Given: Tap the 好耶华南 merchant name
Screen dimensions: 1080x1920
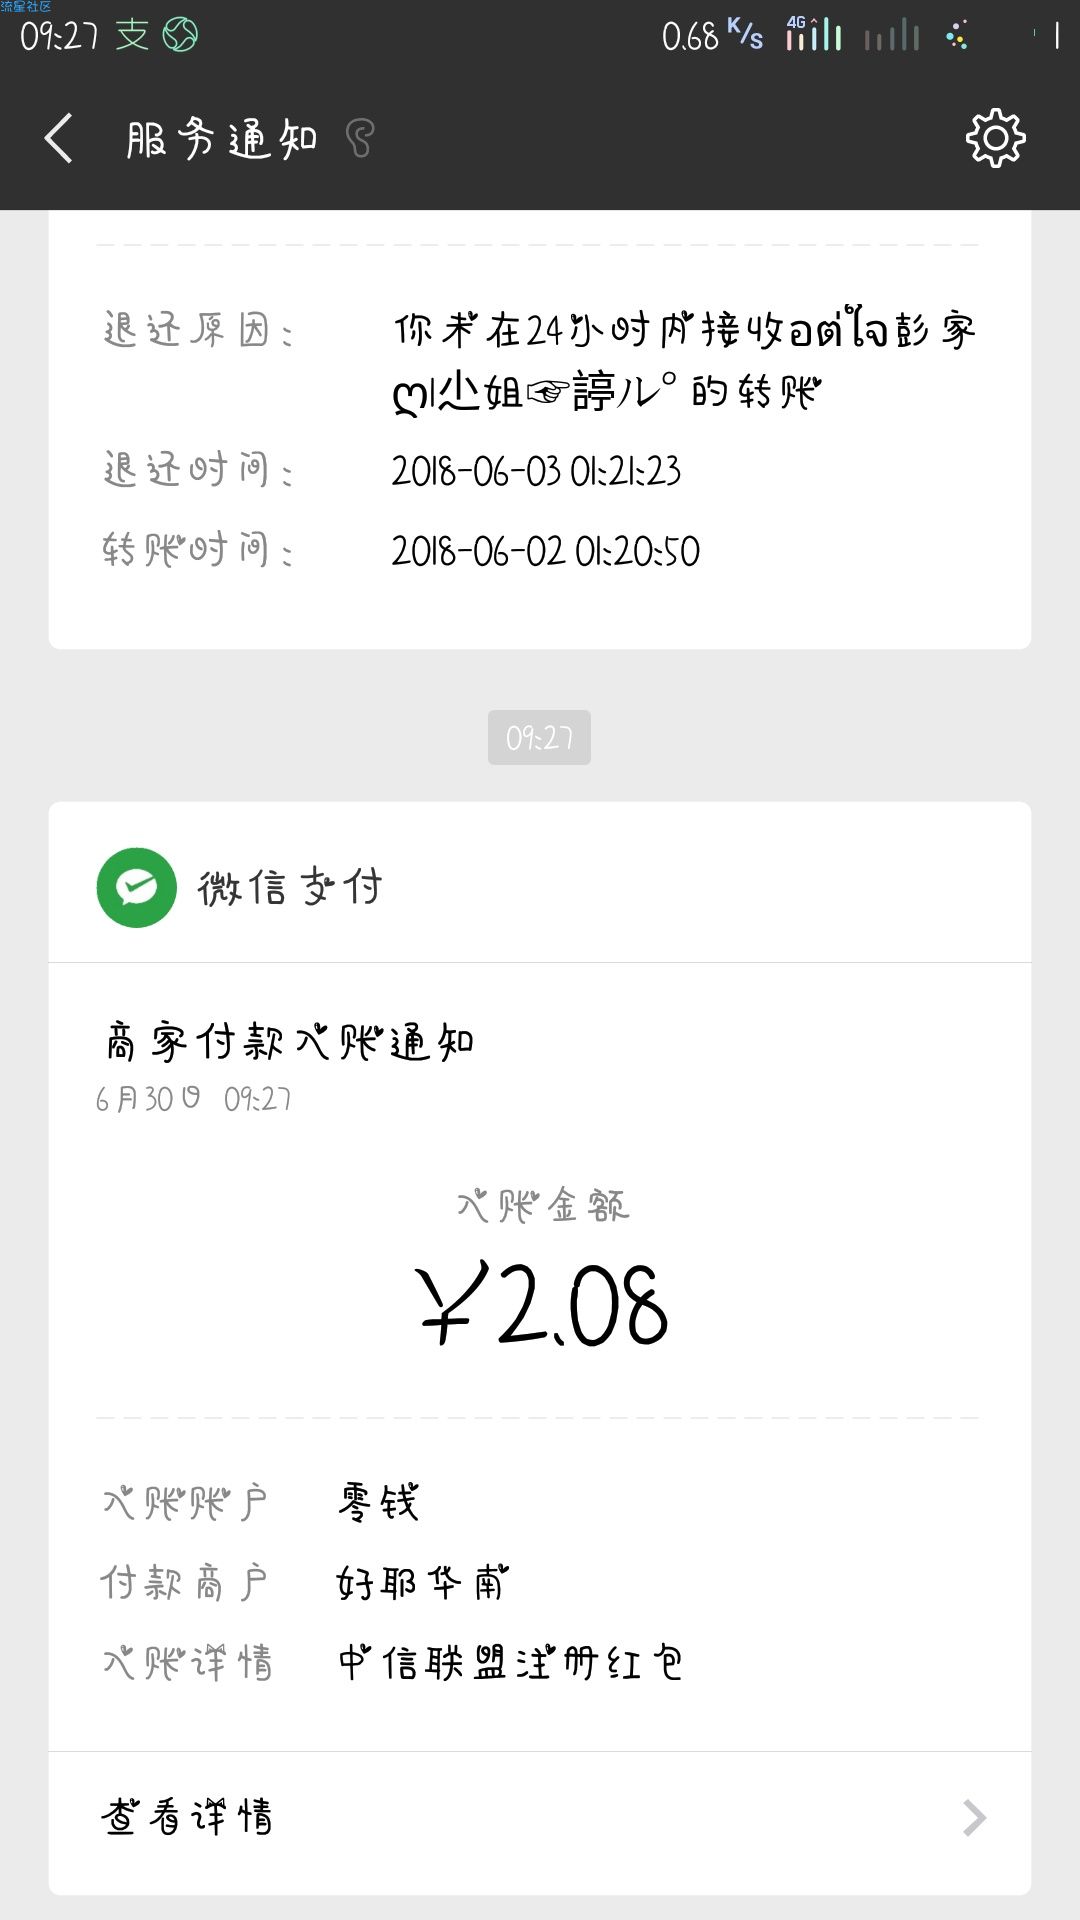Looking at the screenshot, I should click(x=423, y=1582).
